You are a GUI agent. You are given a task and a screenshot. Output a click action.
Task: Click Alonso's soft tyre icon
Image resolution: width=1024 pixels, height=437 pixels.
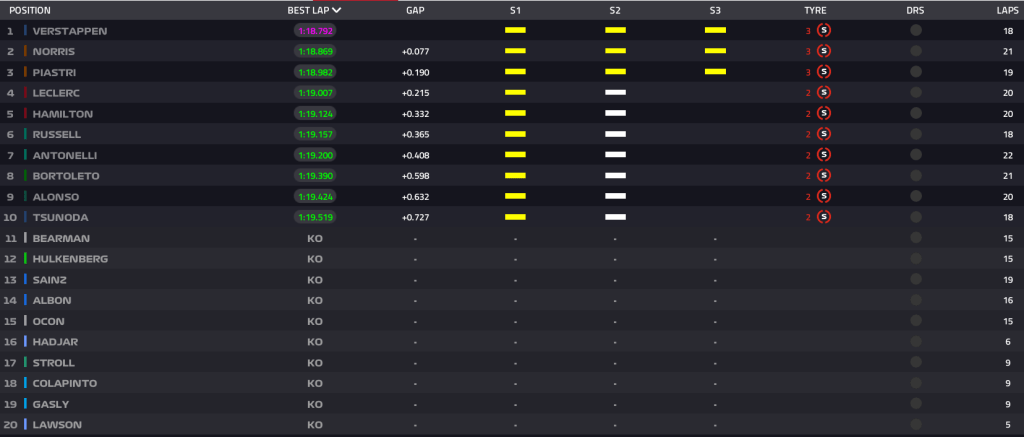click(824, 196)
